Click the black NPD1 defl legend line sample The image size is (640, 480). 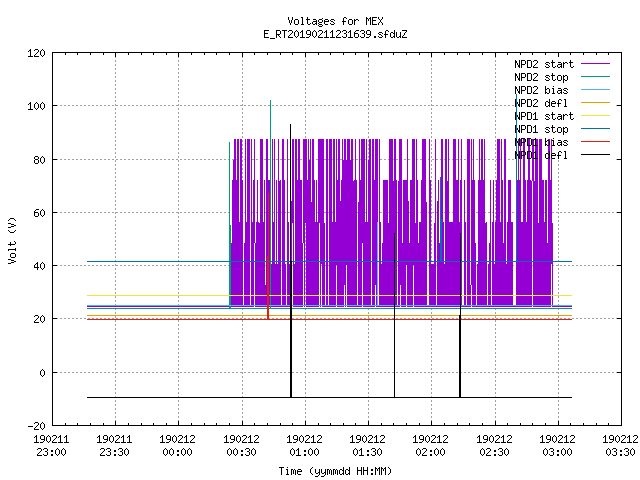pos(596,155)
